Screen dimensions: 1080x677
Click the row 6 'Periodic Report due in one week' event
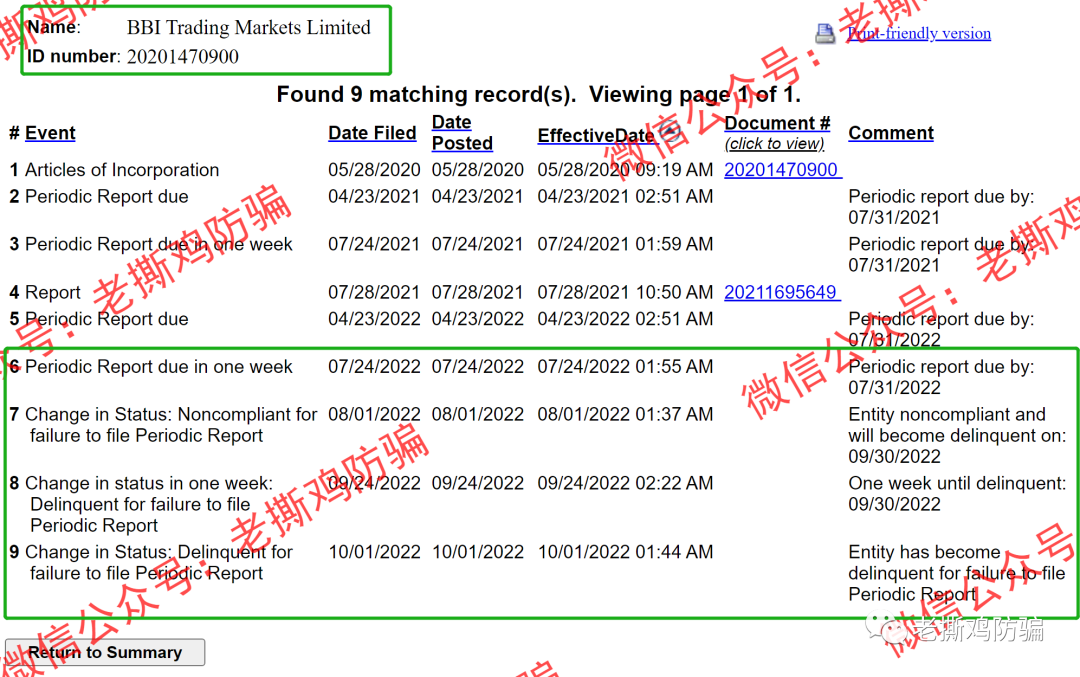coord(159,366)
